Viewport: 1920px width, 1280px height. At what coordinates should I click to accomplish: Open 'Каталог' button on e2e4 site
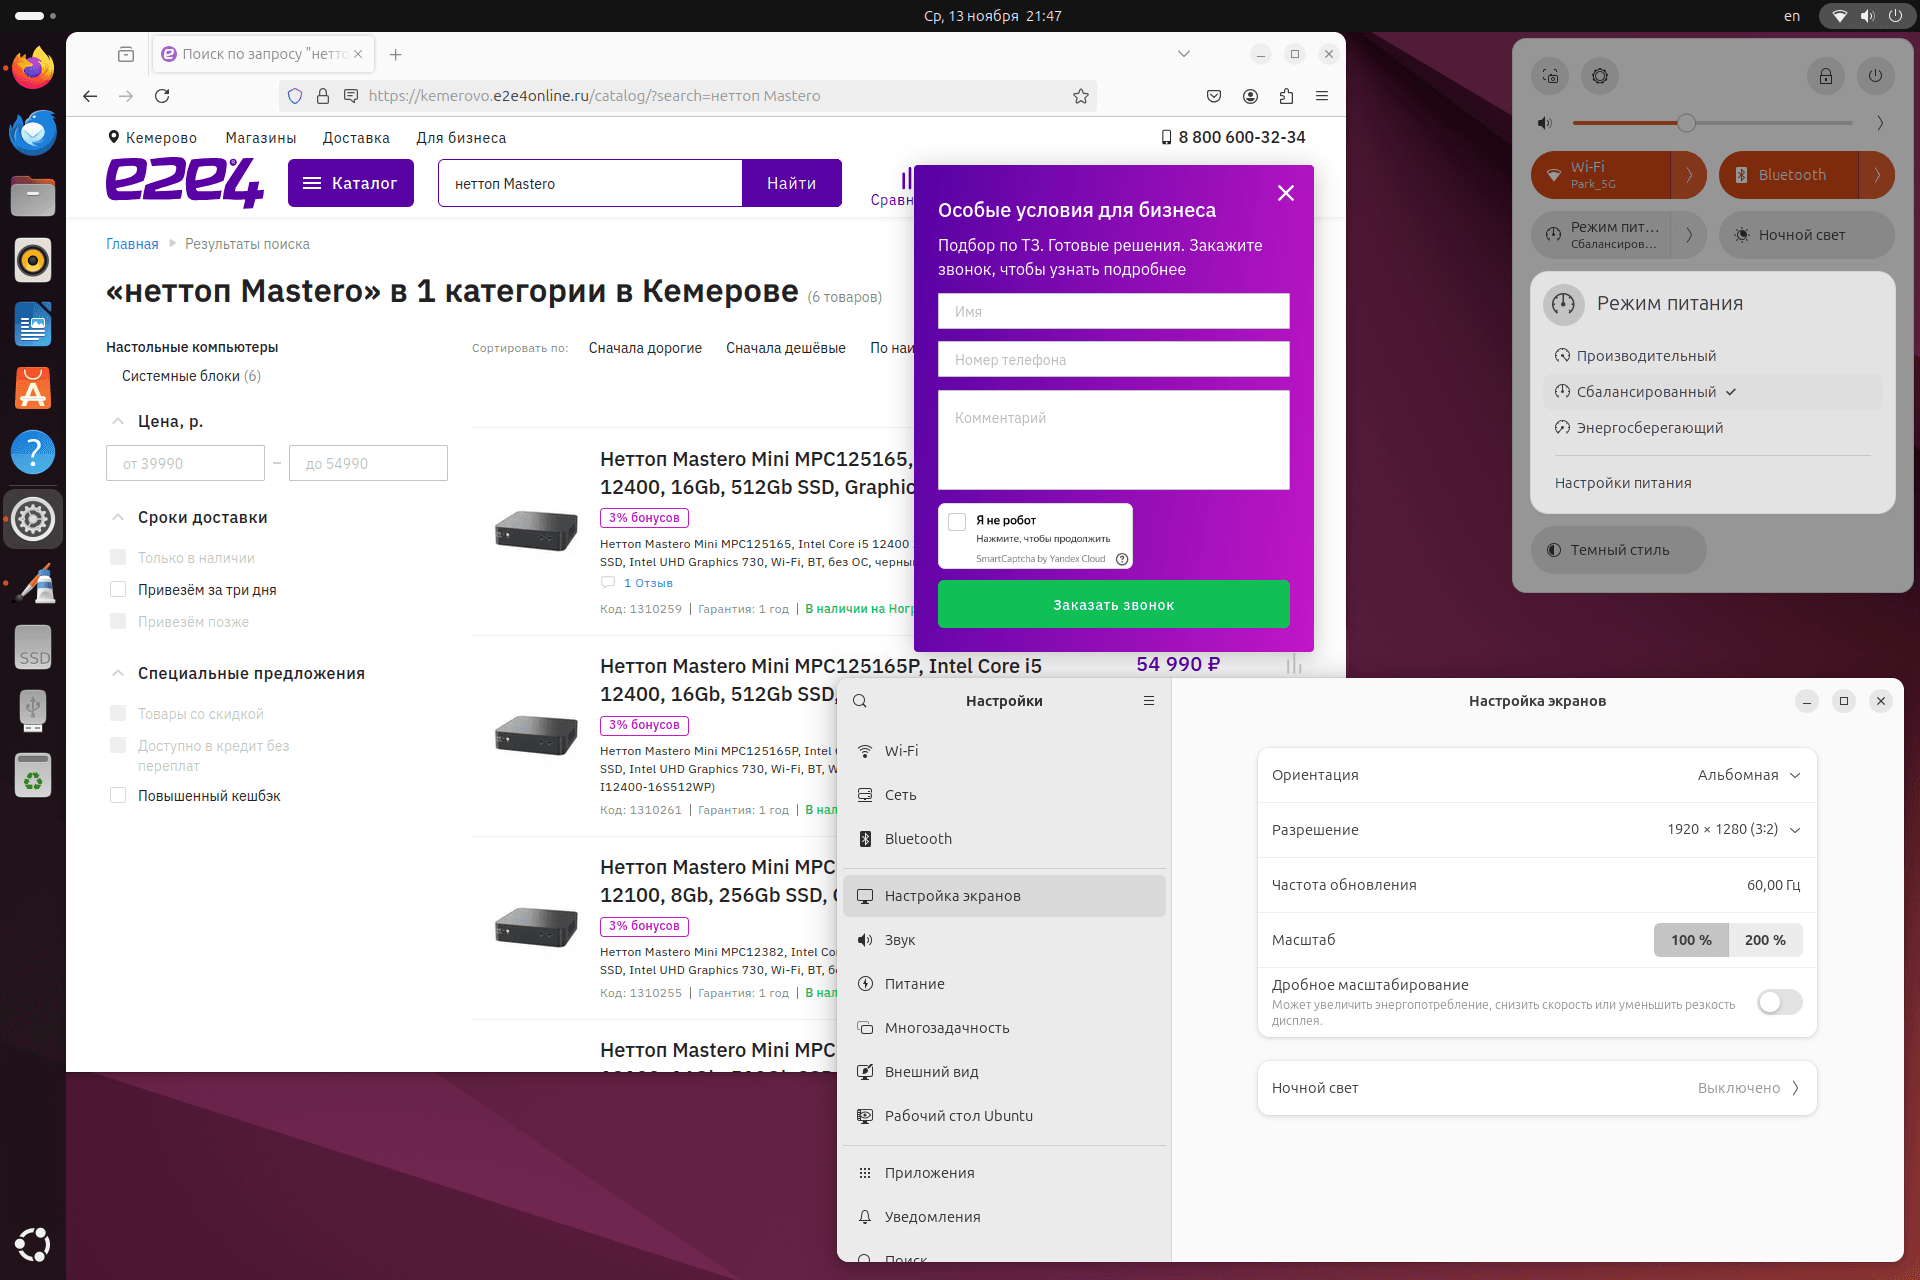tap(351, 183)
